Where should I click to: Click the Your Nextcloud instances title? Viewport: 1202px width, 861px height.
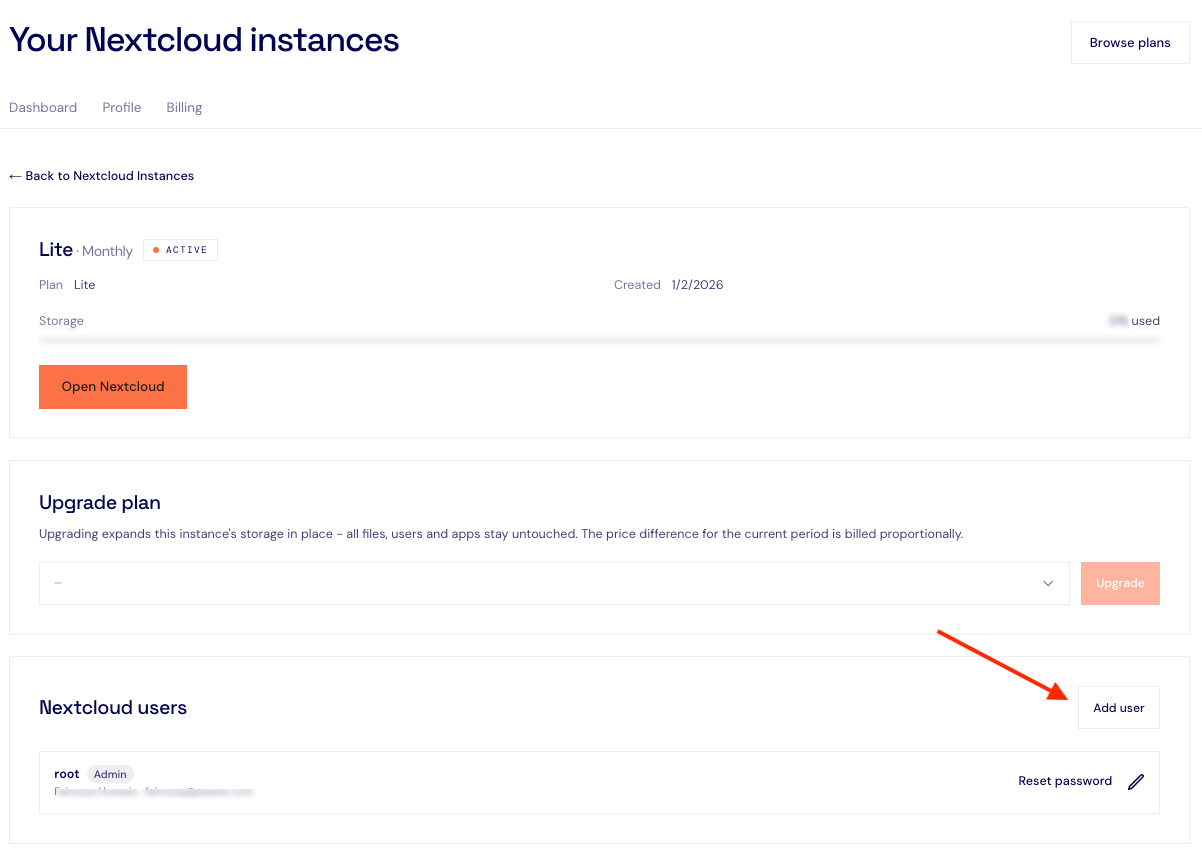pyautogui.click(x=204, y=40)
